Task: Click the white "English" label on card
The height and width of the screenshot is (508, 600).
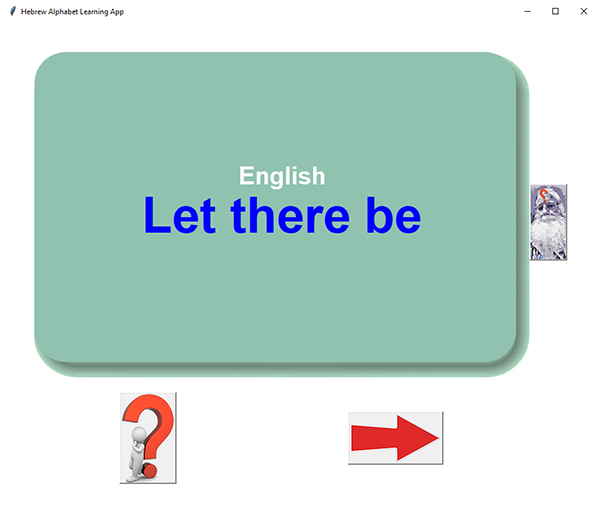Action: [x=282, y=176]
